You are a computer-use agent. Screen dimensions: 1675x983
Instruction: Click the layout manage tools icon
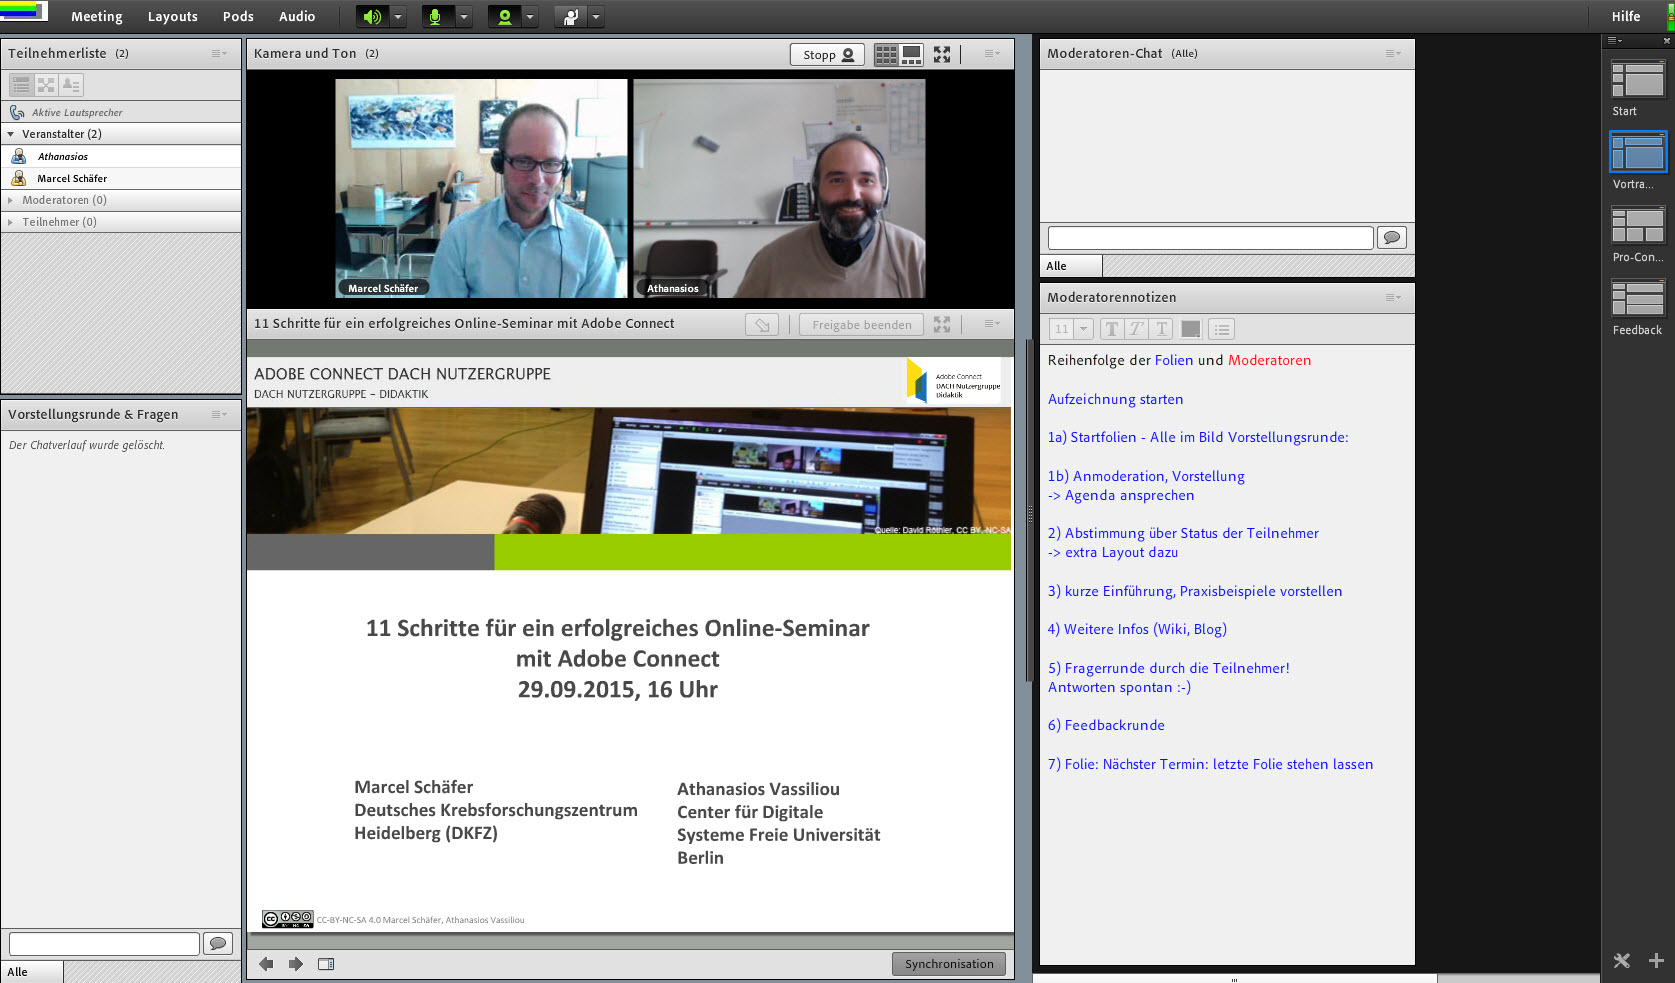click(x=1622, y=961)
